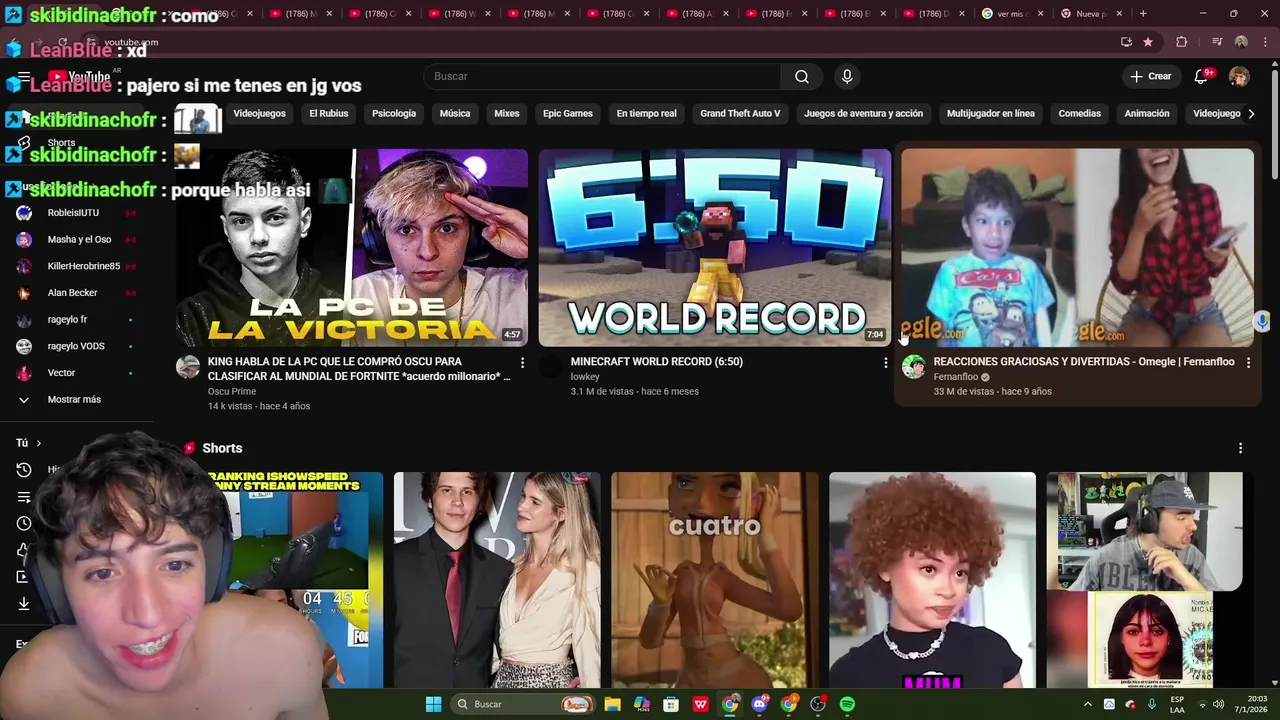Open rageylo VODS subscription channel
Viewport: 1280px width, 720px height.
pyautogui.click(x=75, y=346)
